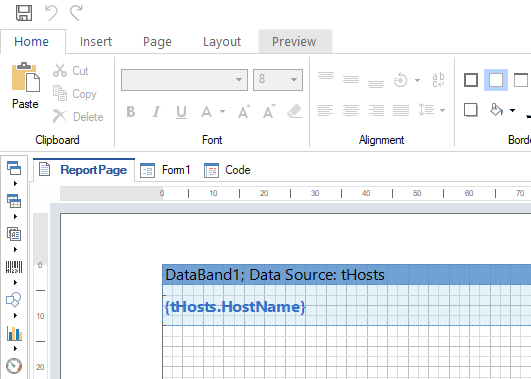Open the Form1 tab
The image size is (531, 379).
pos(166,170)
